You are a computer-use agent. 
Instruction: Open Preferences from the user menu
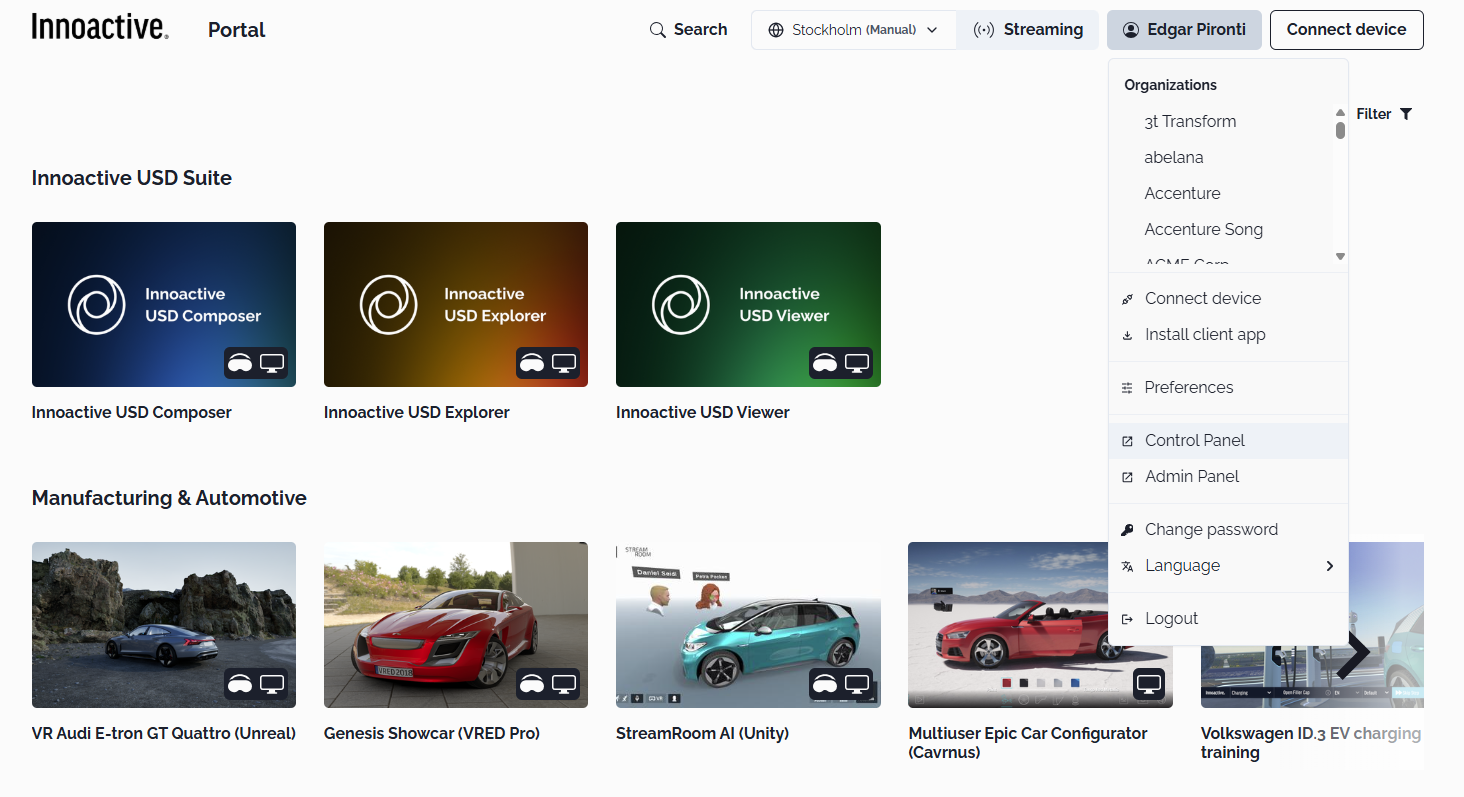coord(1188,388)
